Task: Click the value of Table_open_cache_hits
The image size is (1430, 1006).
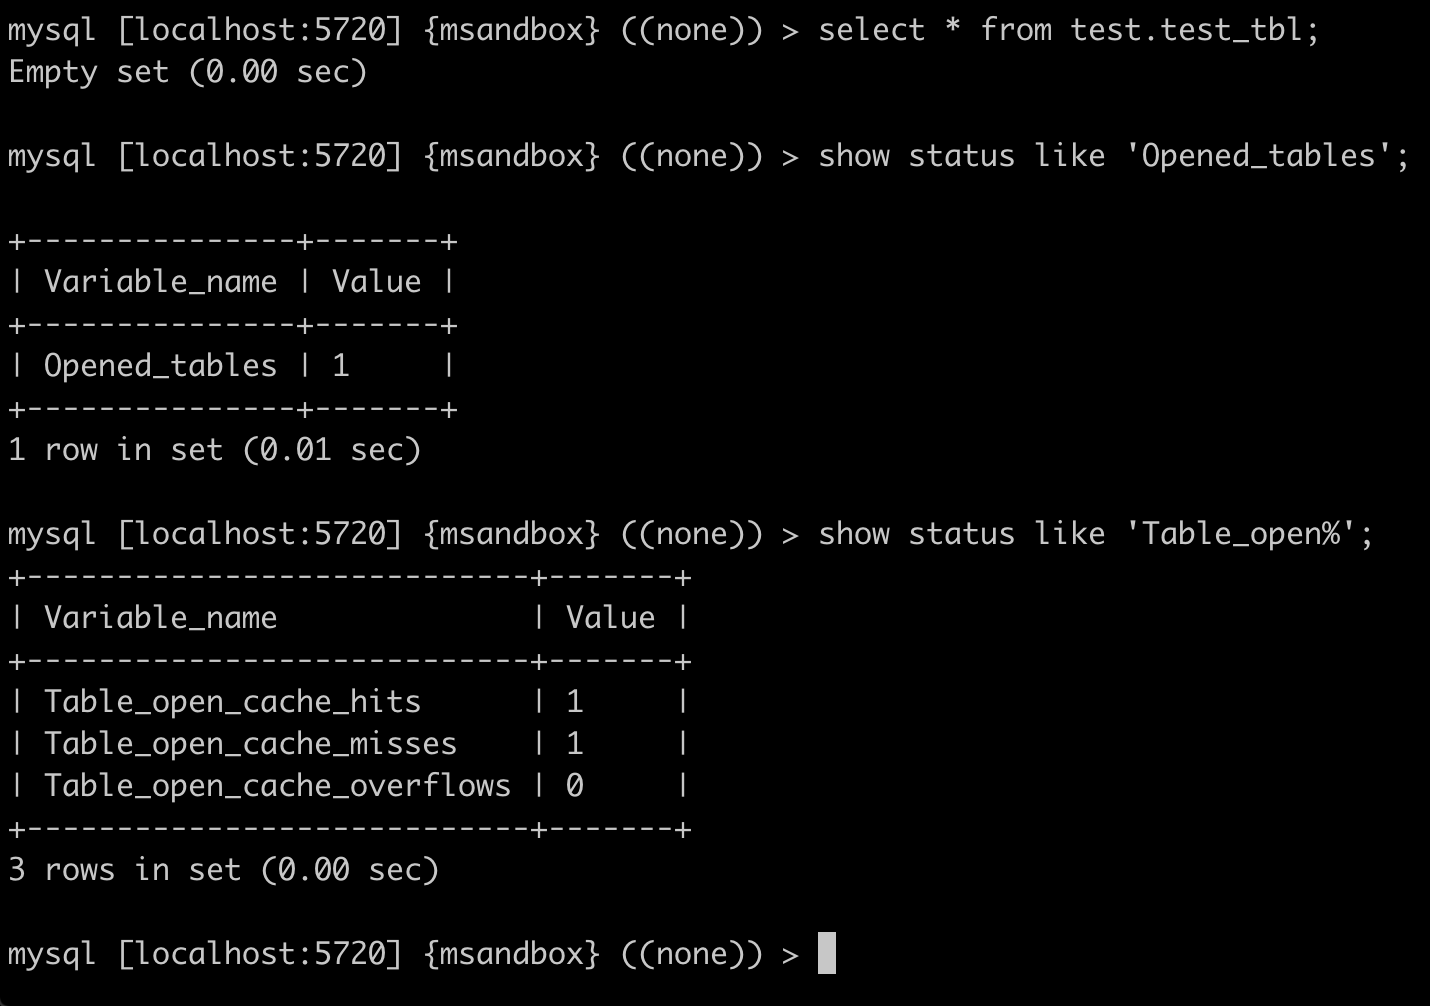Action: tap(575, 702)
